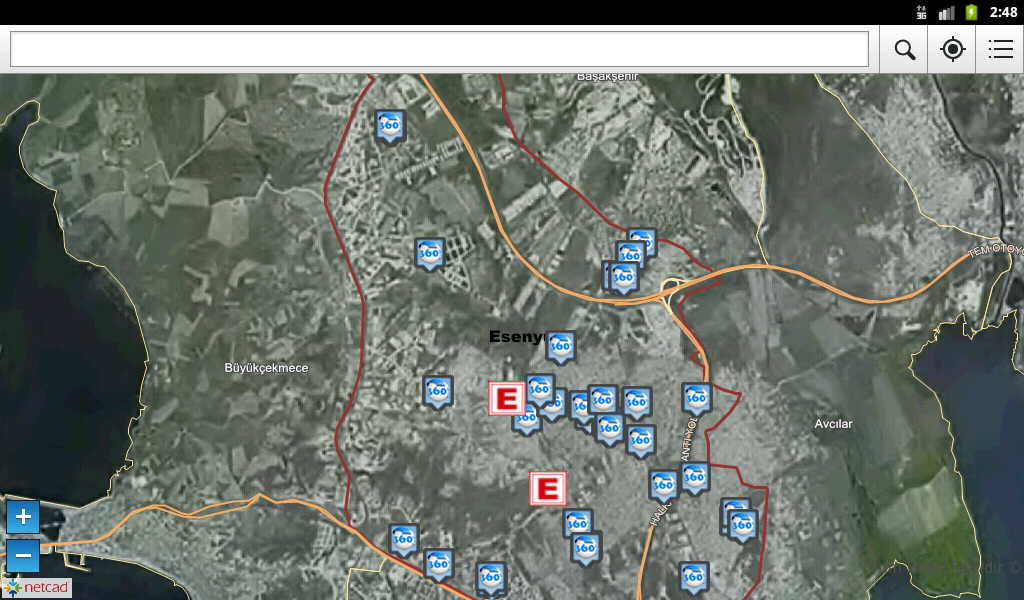
Task: Open 360 marker on the Haramidere road
Action: point(663,486)
